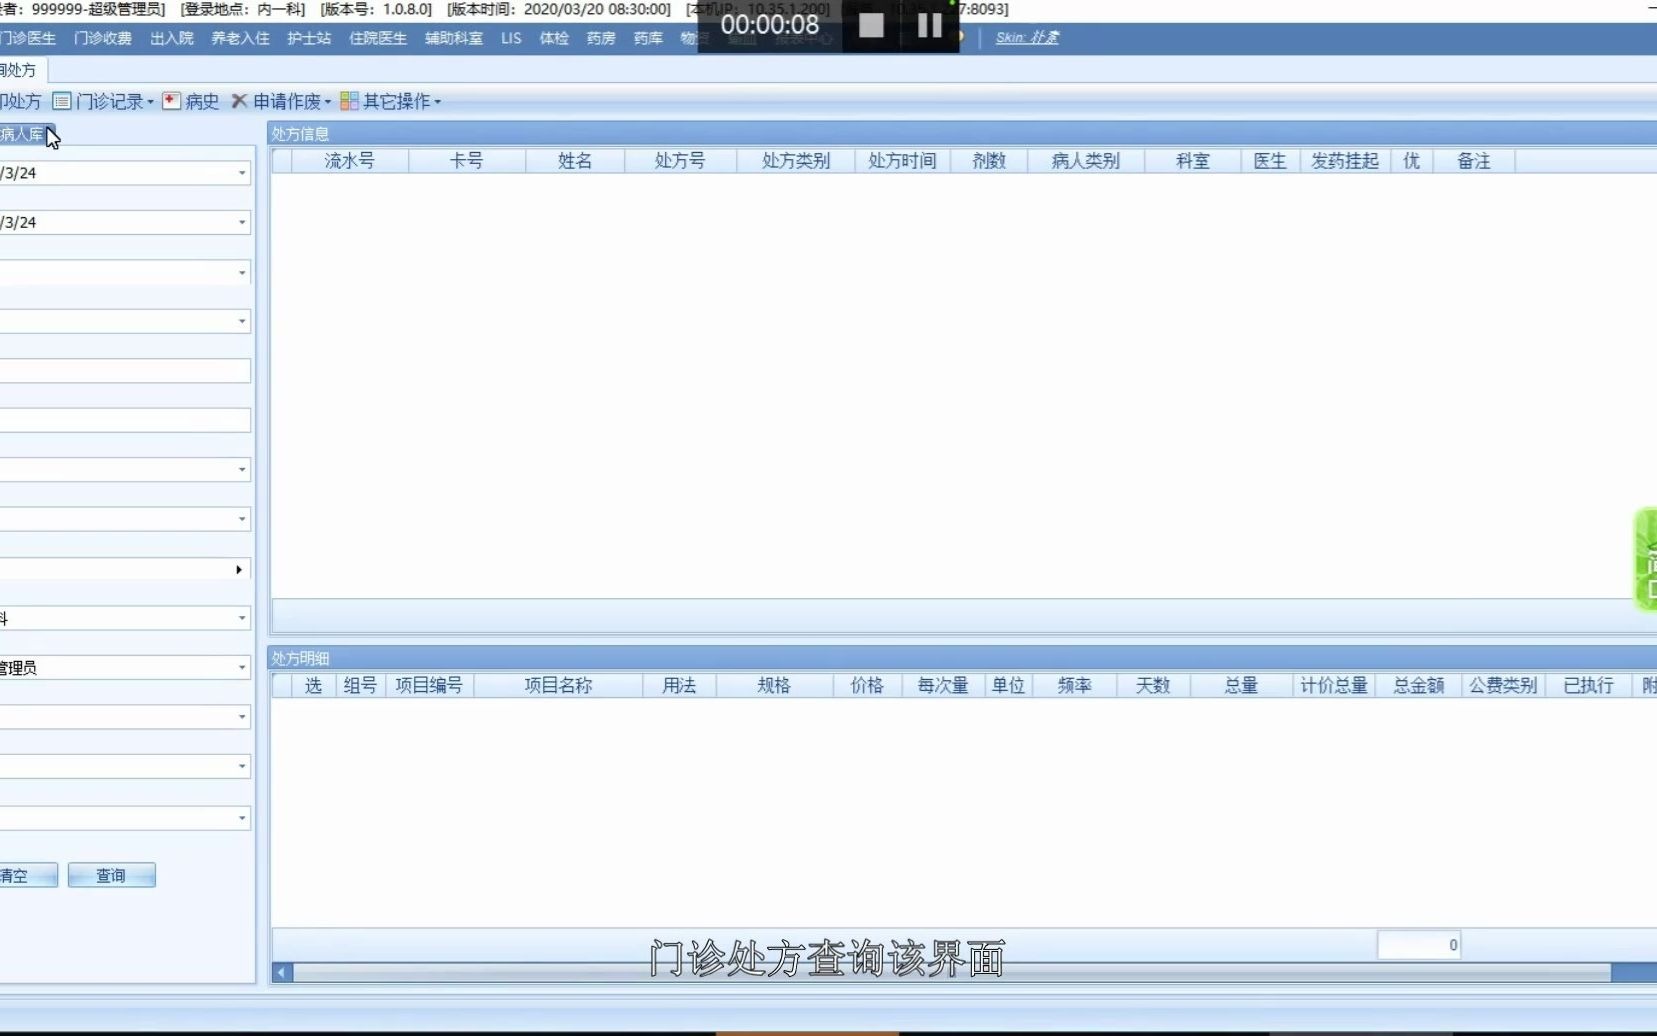Expand the side arrow field in filter panel
The height and width of the screenshot is (1036, 1657).
238,569
